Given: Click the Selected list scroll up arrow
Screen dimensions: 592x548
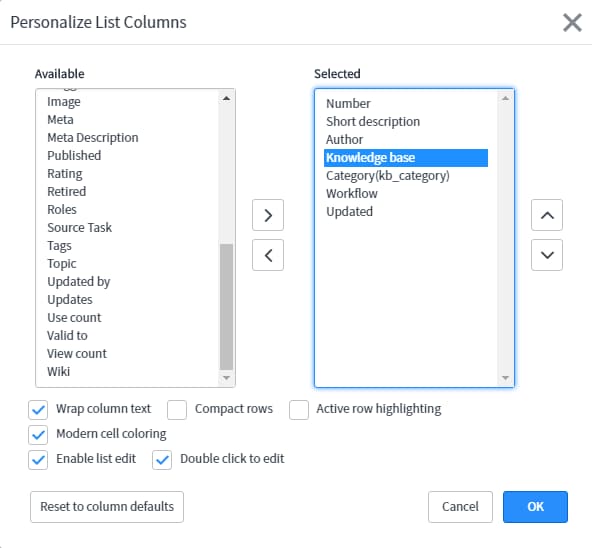Looking at the screenshot, I should (x=506, y=99).
